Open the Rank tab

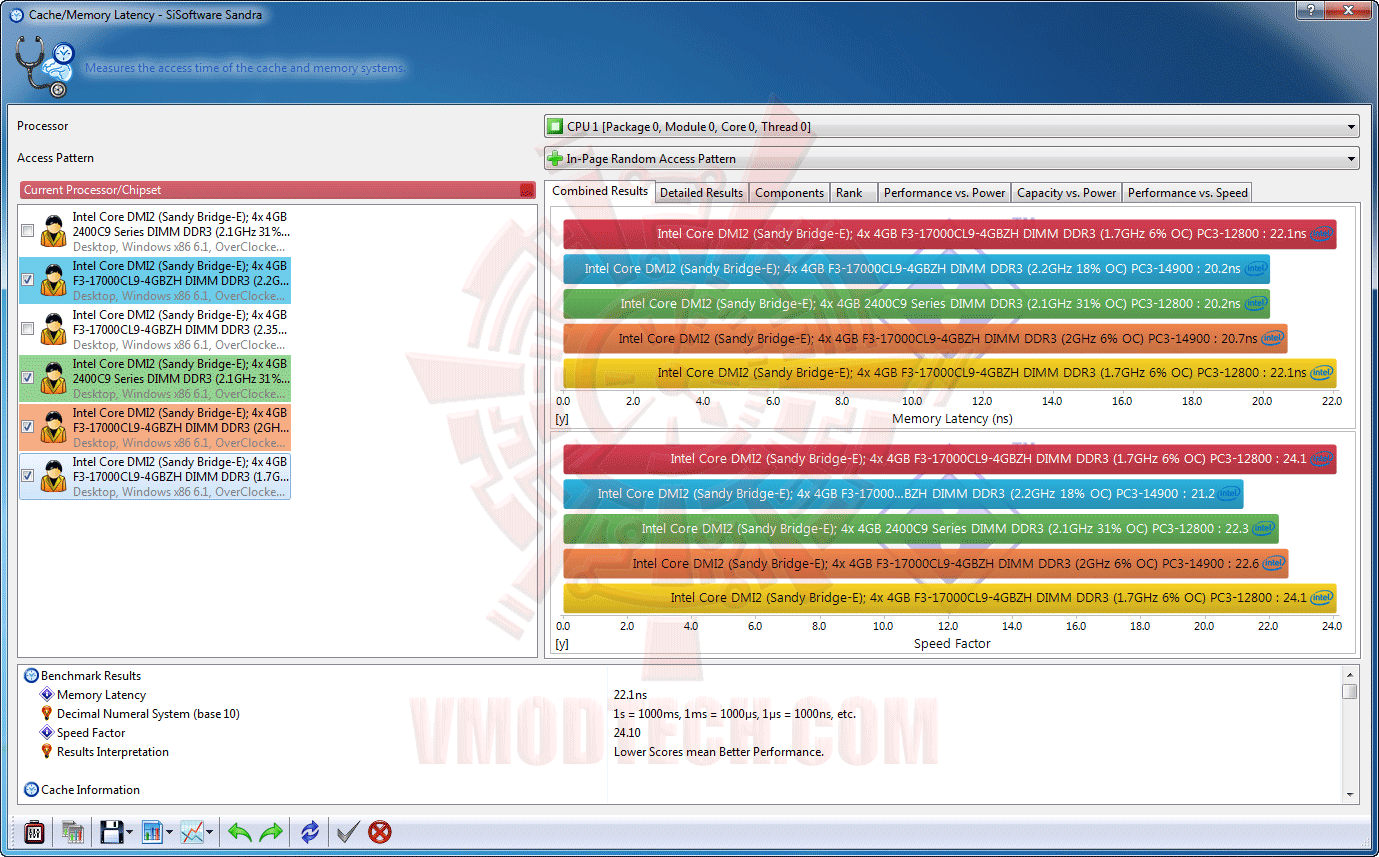tap(853, 193)
